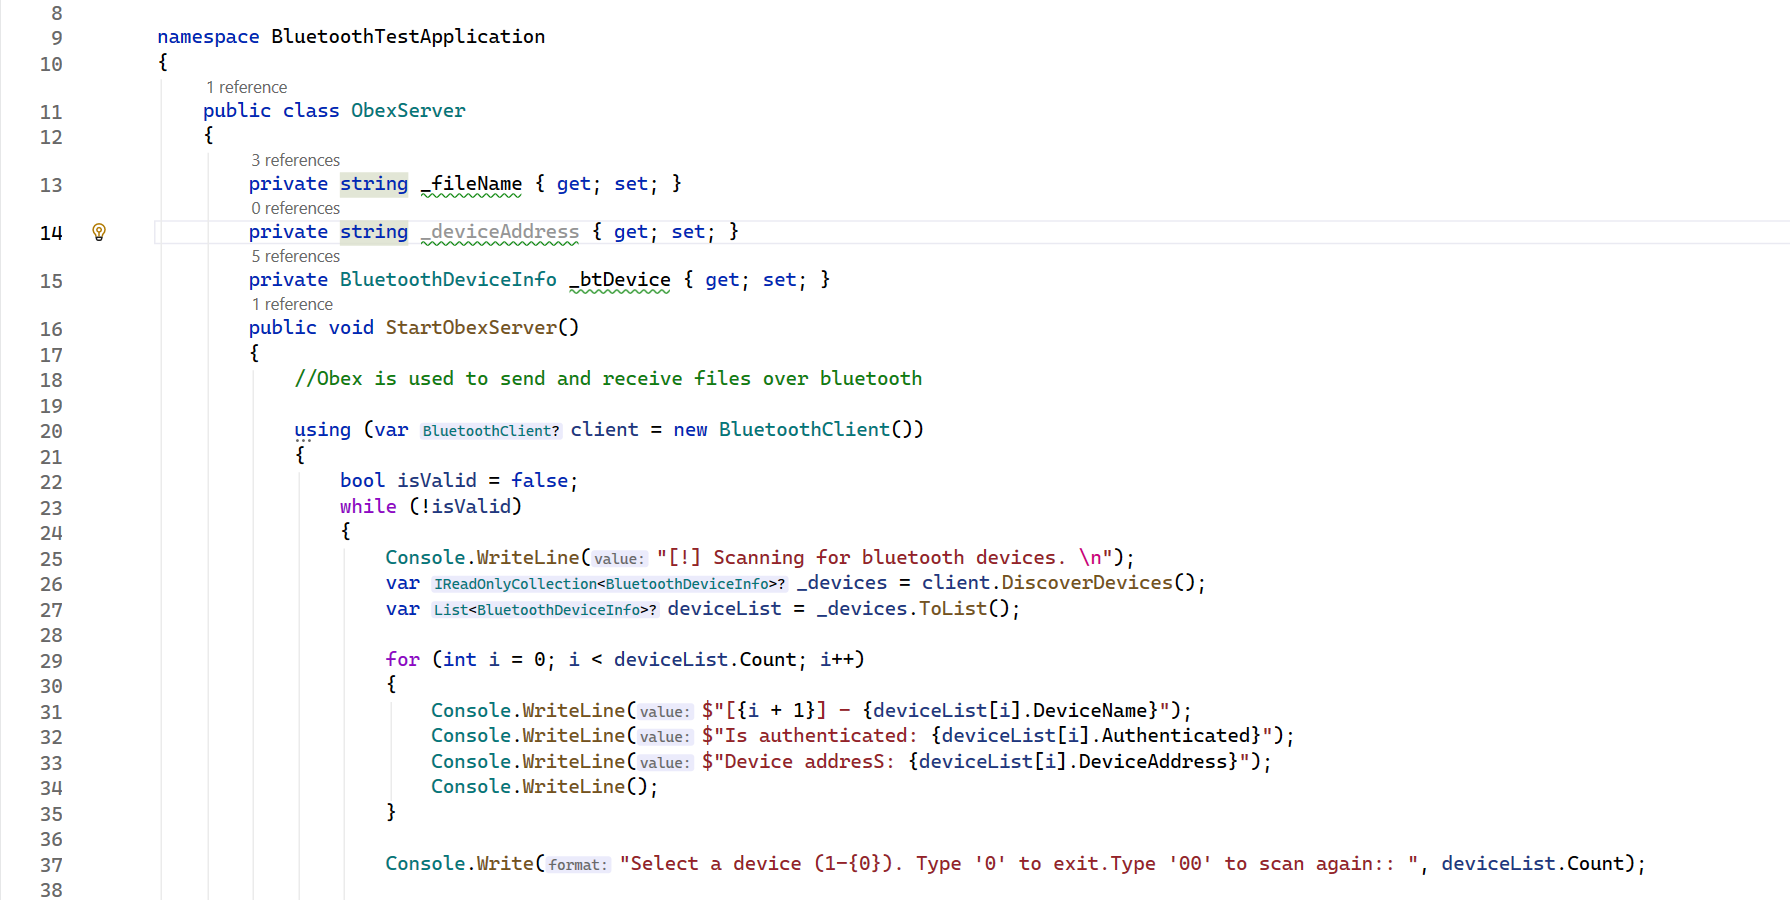Click the "format:" parameter hint
Screen dimensions: 1790x900
pos(578,865)
